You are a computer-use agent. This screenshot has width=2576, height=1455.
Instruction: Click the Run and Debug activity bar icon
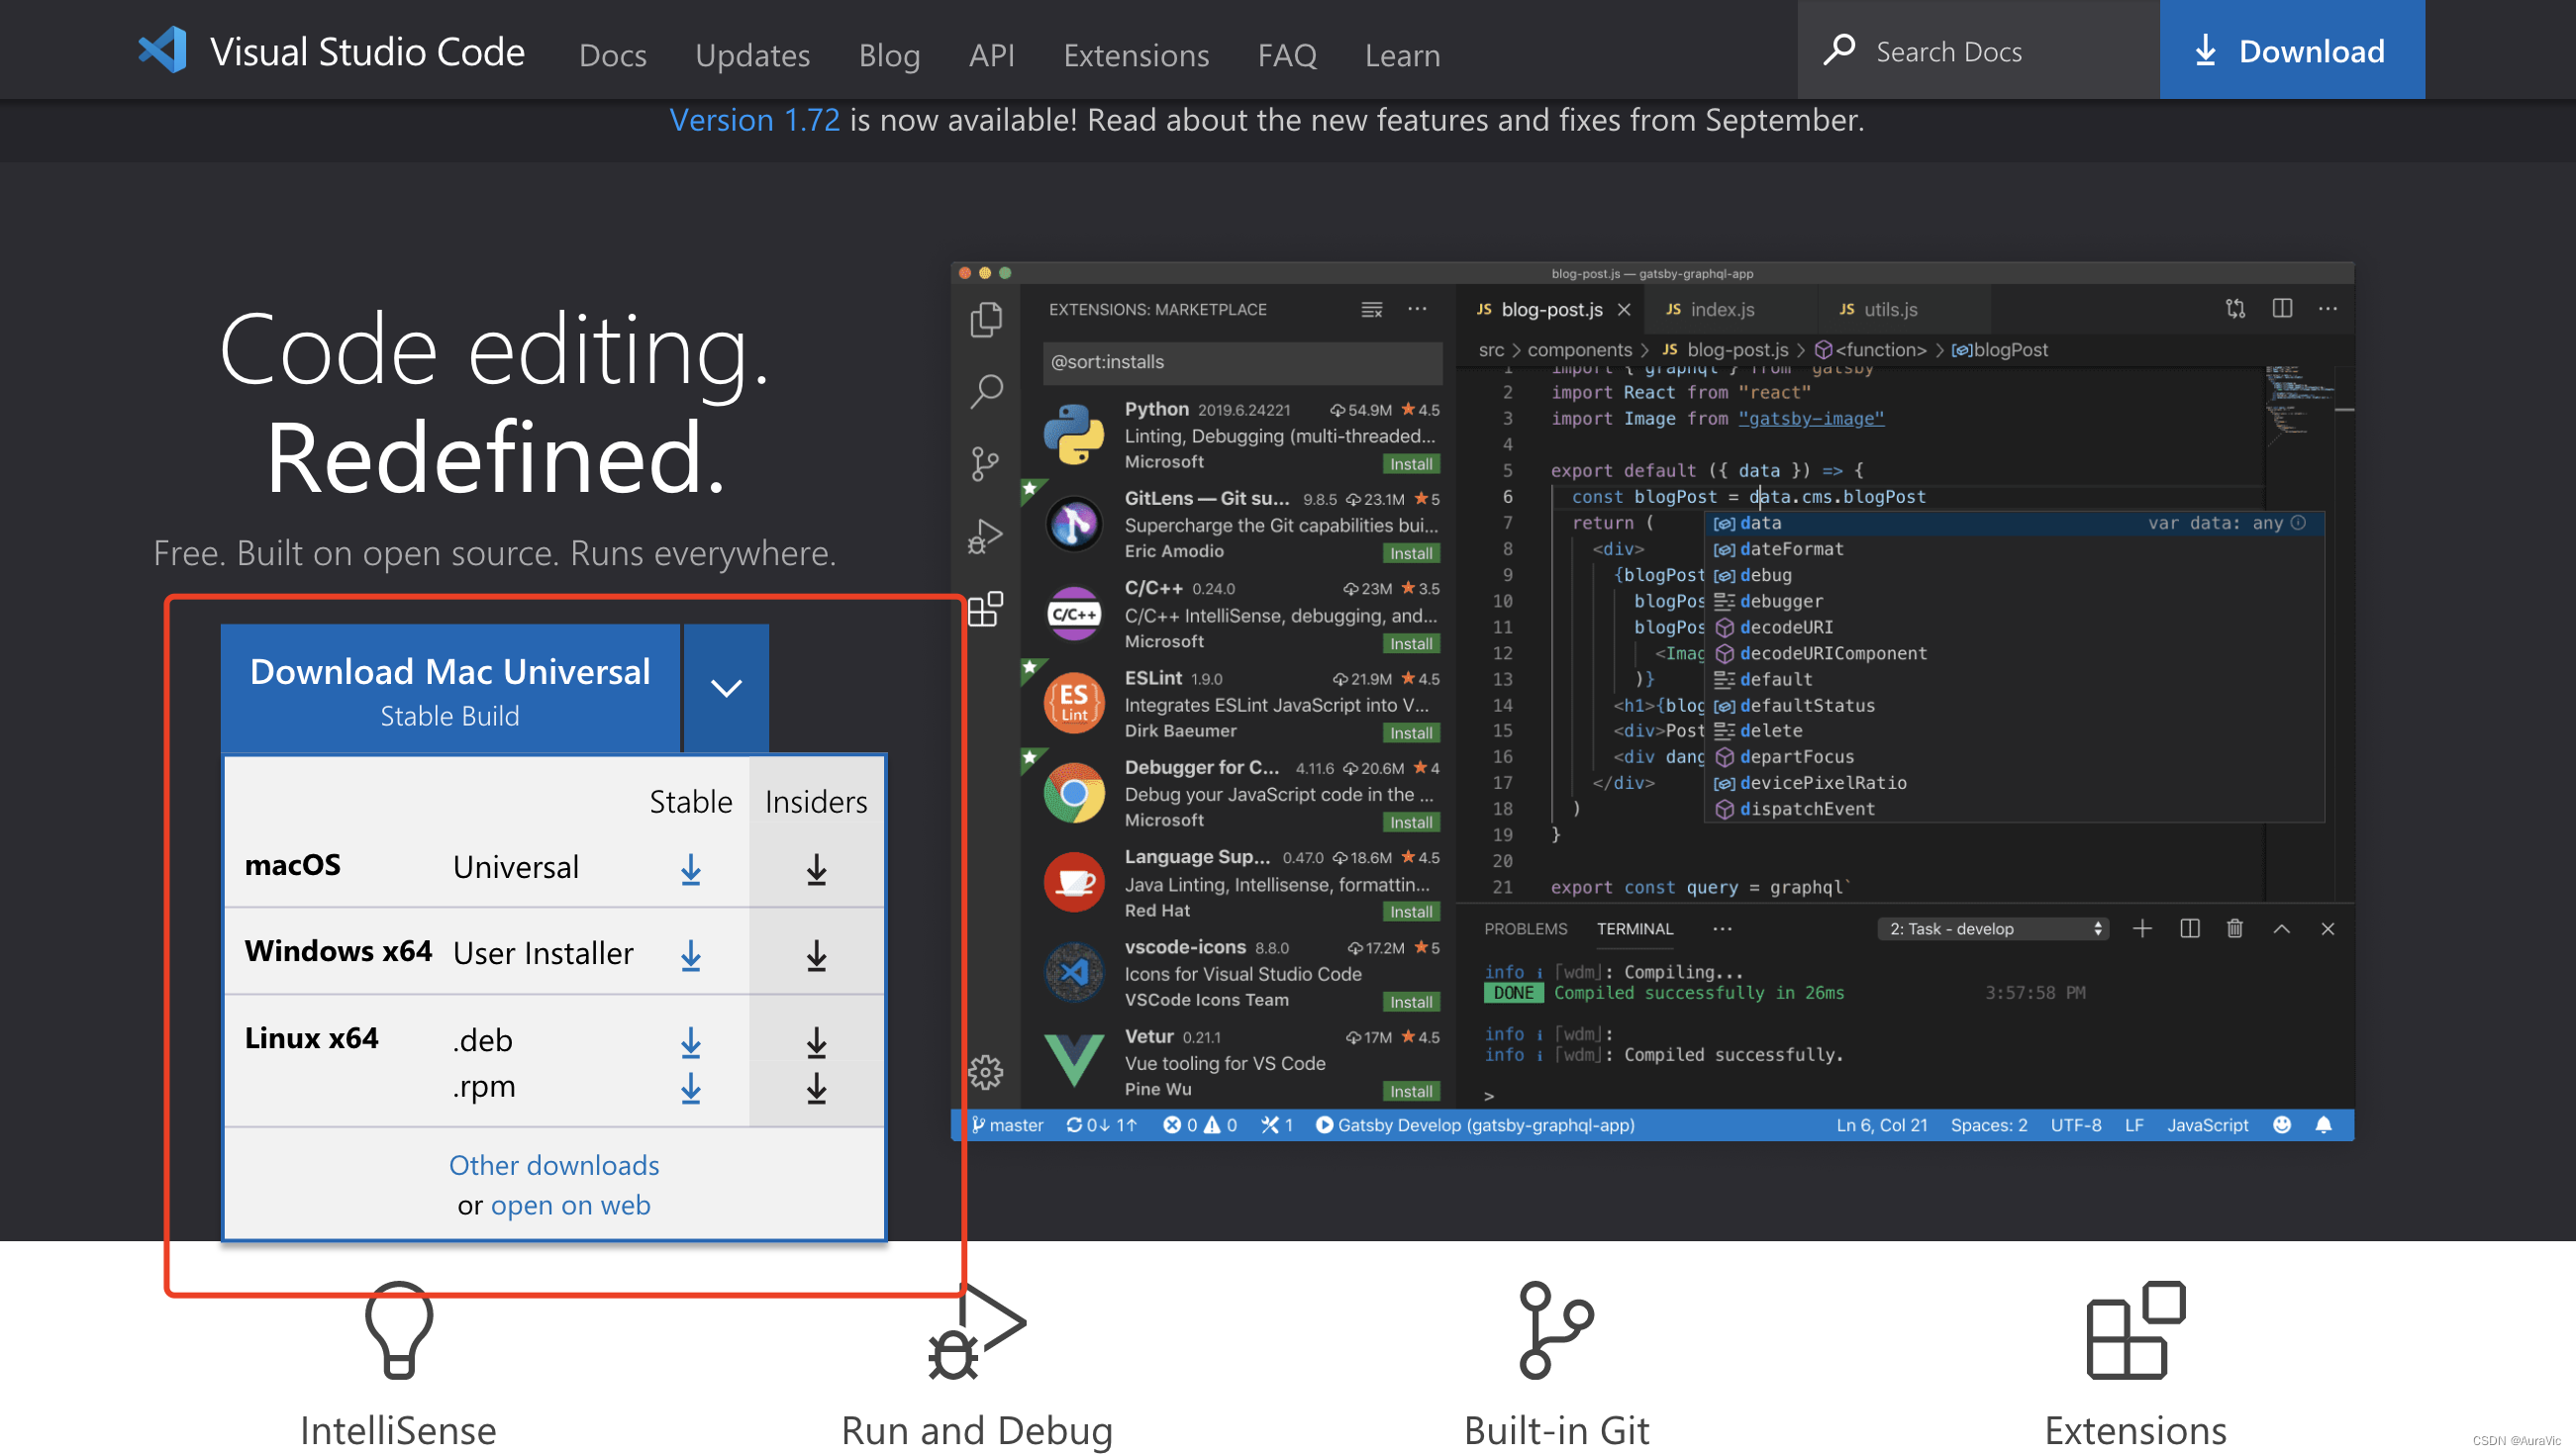[985, 536]
